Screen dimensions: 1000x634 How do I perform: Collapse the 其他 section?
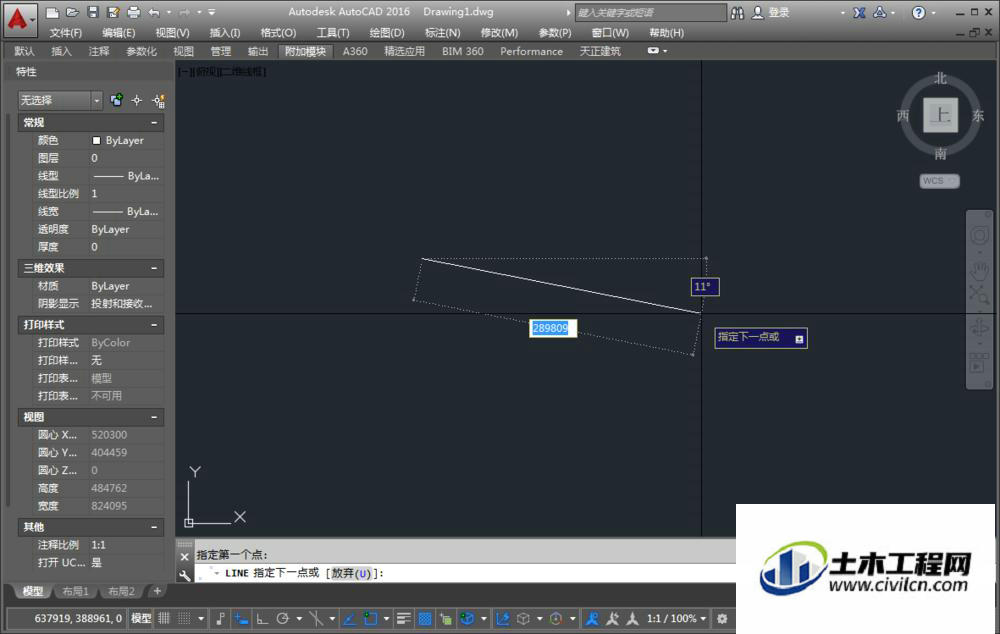(x=154, y=527)
